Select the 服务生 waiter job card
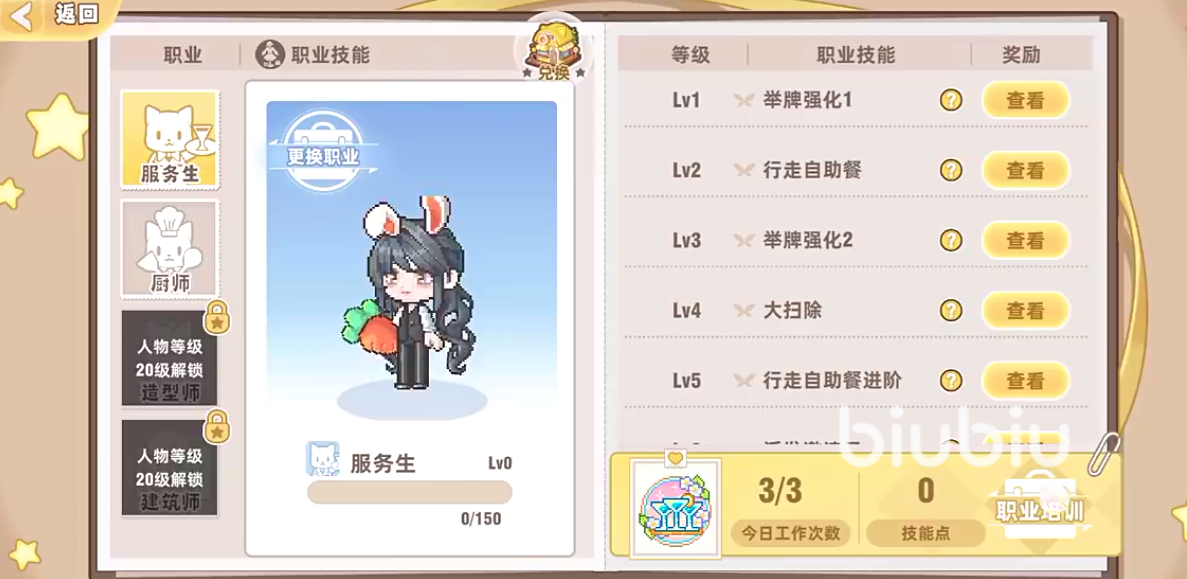The width and height of the screenshot is (1187, 579). (x=170, y=140)
